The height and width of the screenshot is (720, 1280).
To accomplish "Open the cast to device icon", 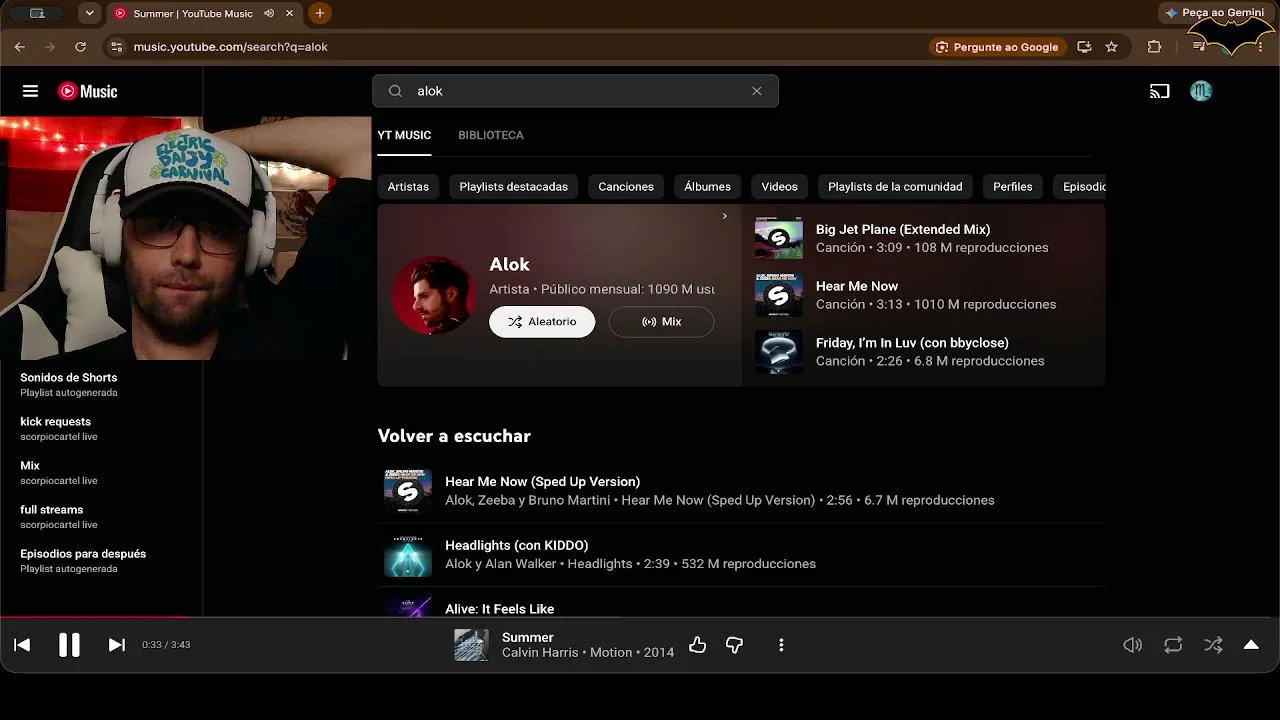I will coord(1159,91).
